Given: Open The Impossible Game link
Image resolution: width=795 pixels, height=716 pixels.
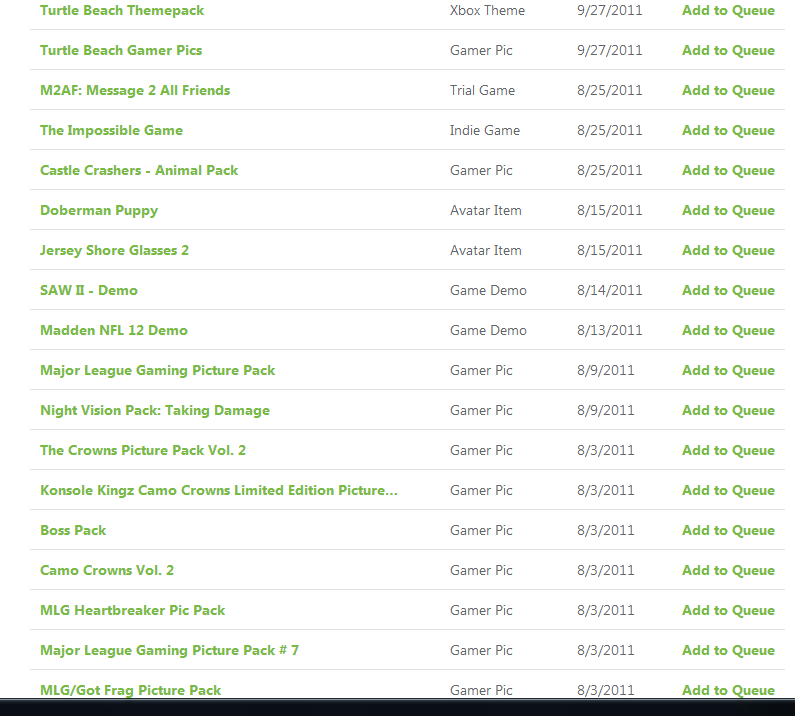Looking at the screenshot, I should (x=112, y=131).
